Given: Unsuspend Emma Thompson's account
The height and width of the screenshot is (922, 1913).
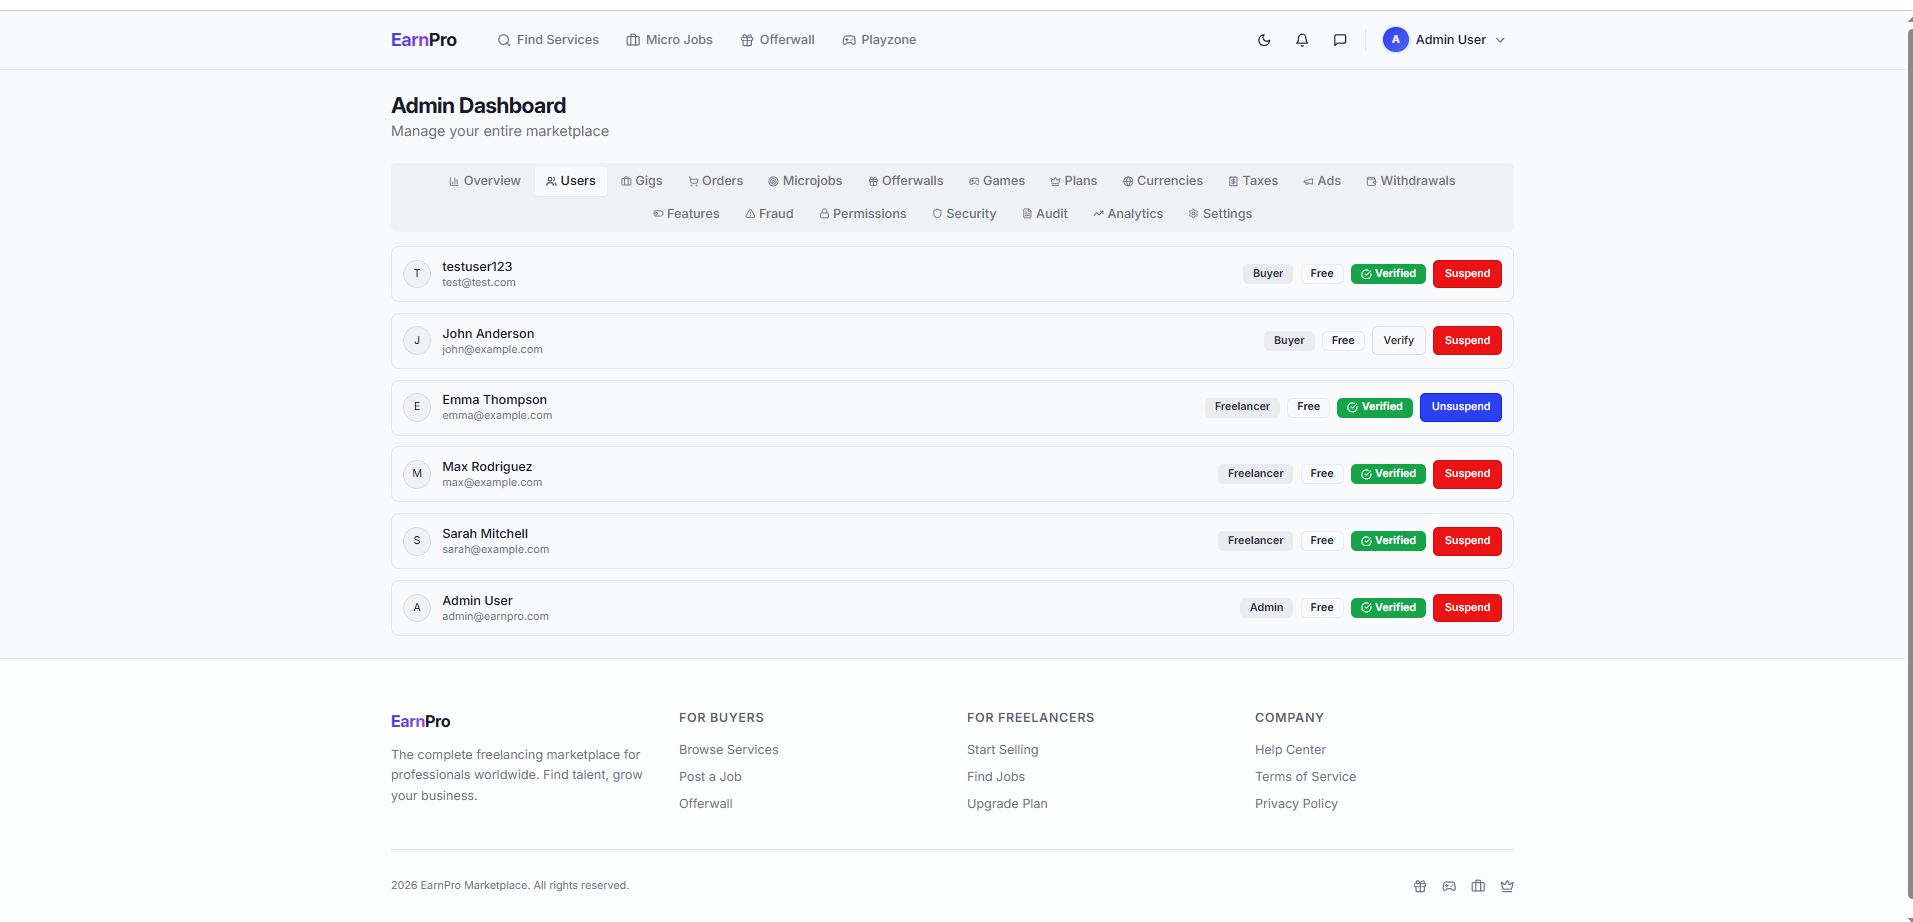Looking at the screenshot, I should [x=1460, y=407].
